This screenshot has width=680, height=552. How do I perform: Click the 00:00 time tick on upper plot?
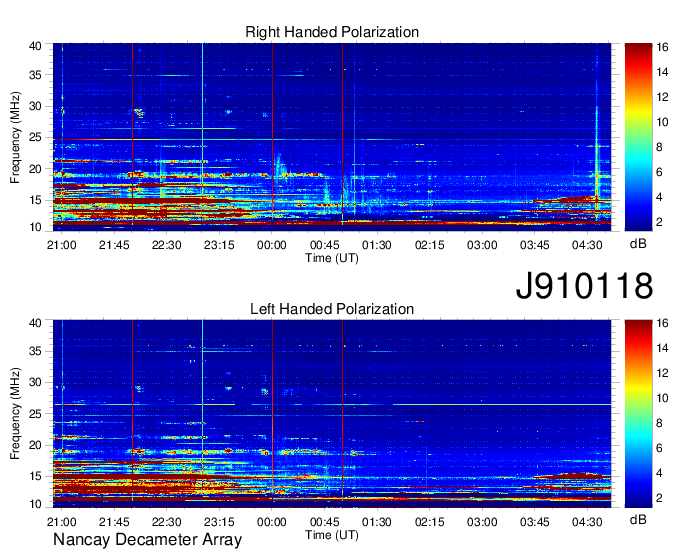coord(271,245)
